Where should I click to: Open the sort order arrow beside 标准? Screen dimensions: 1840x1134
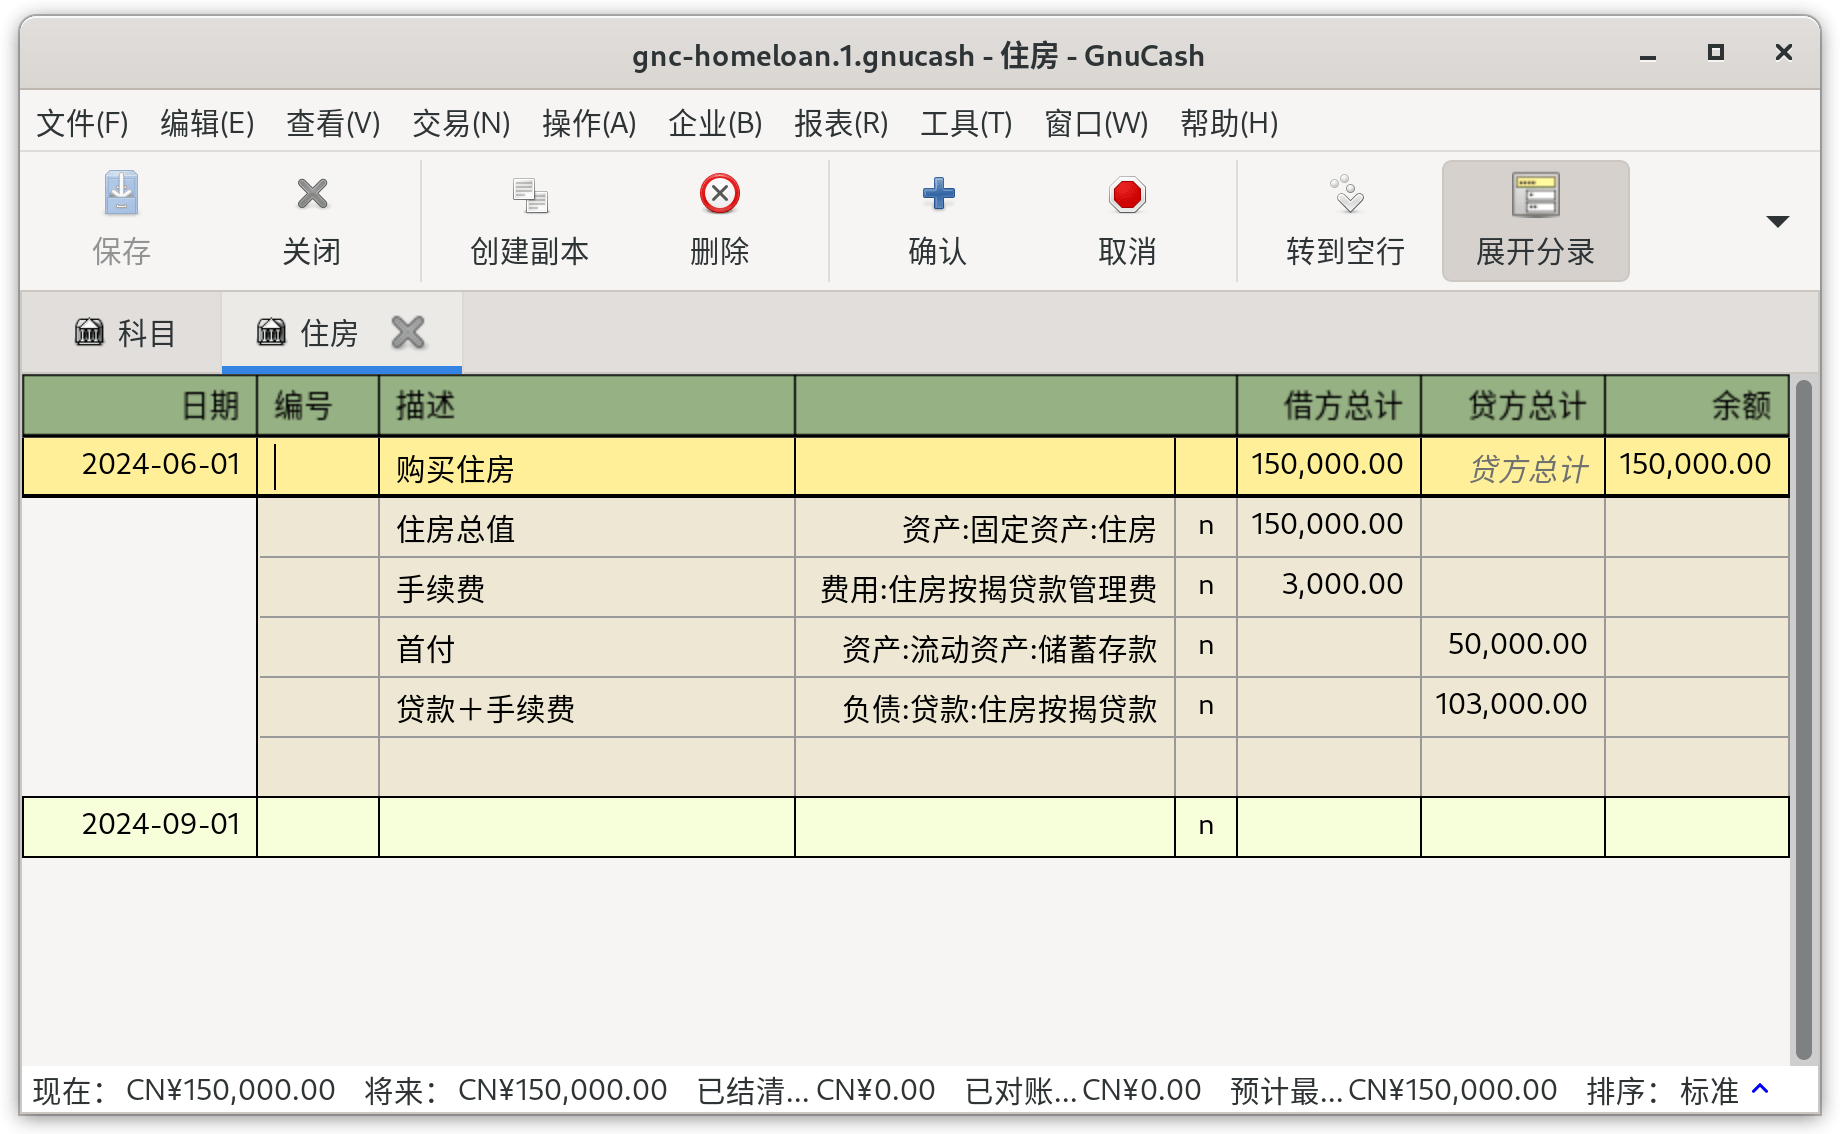1761,1089
